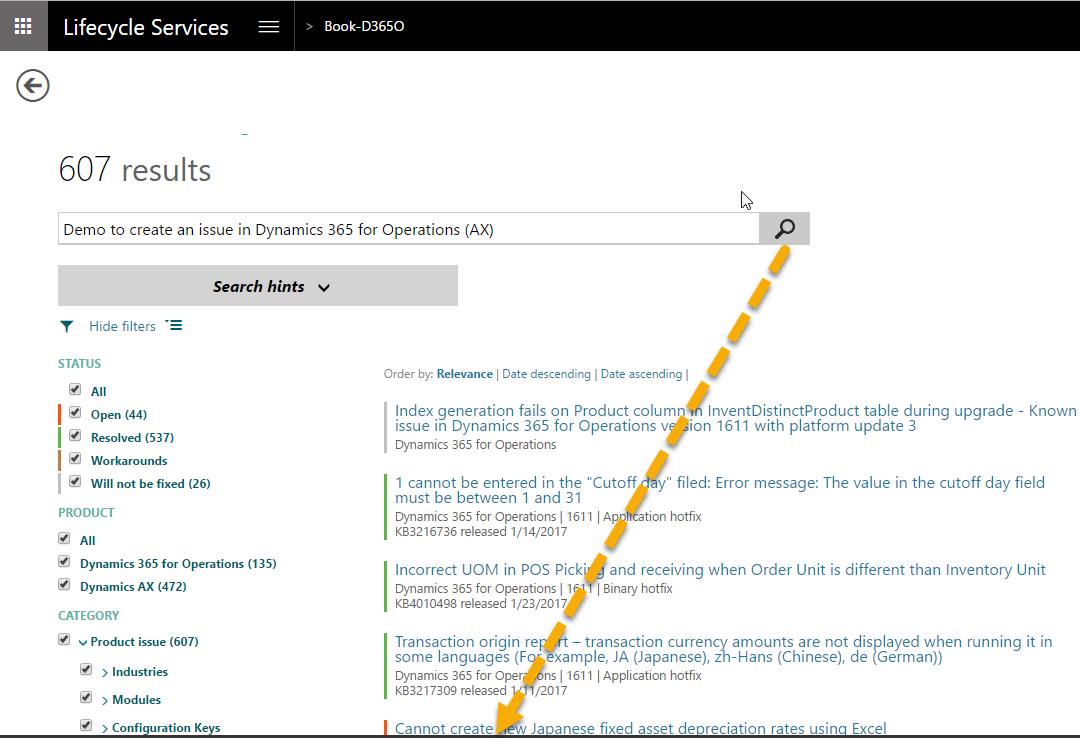Uncheck the Open (44) status checkbox

tap(75, 413)
